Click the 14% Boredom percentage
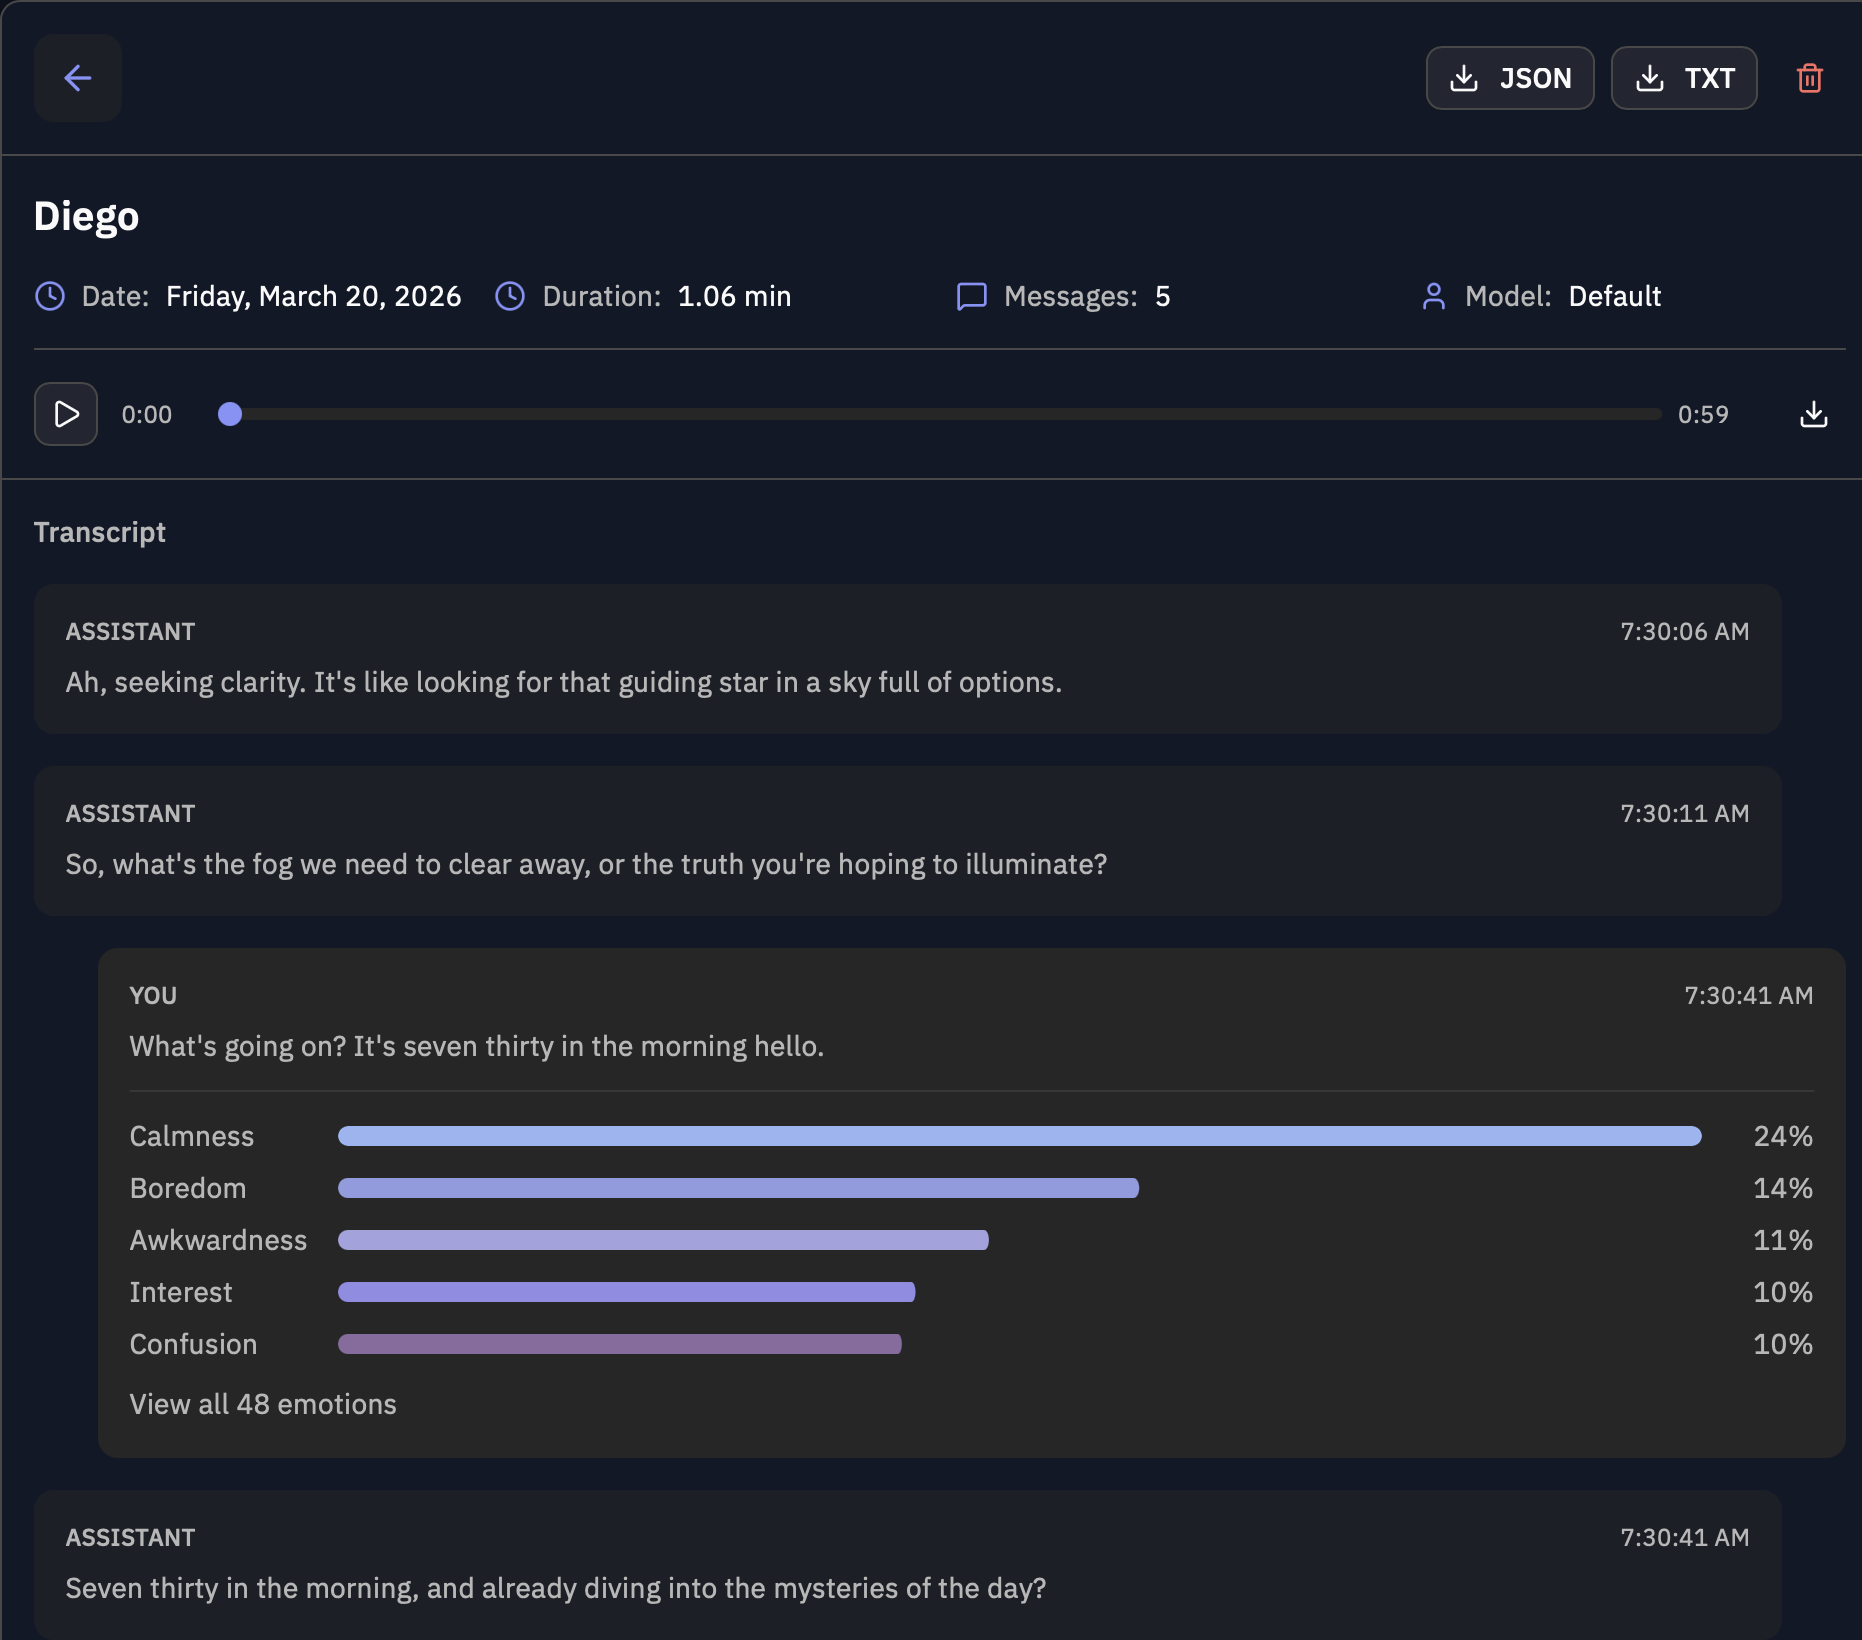 click(x=1783, y=1188)
